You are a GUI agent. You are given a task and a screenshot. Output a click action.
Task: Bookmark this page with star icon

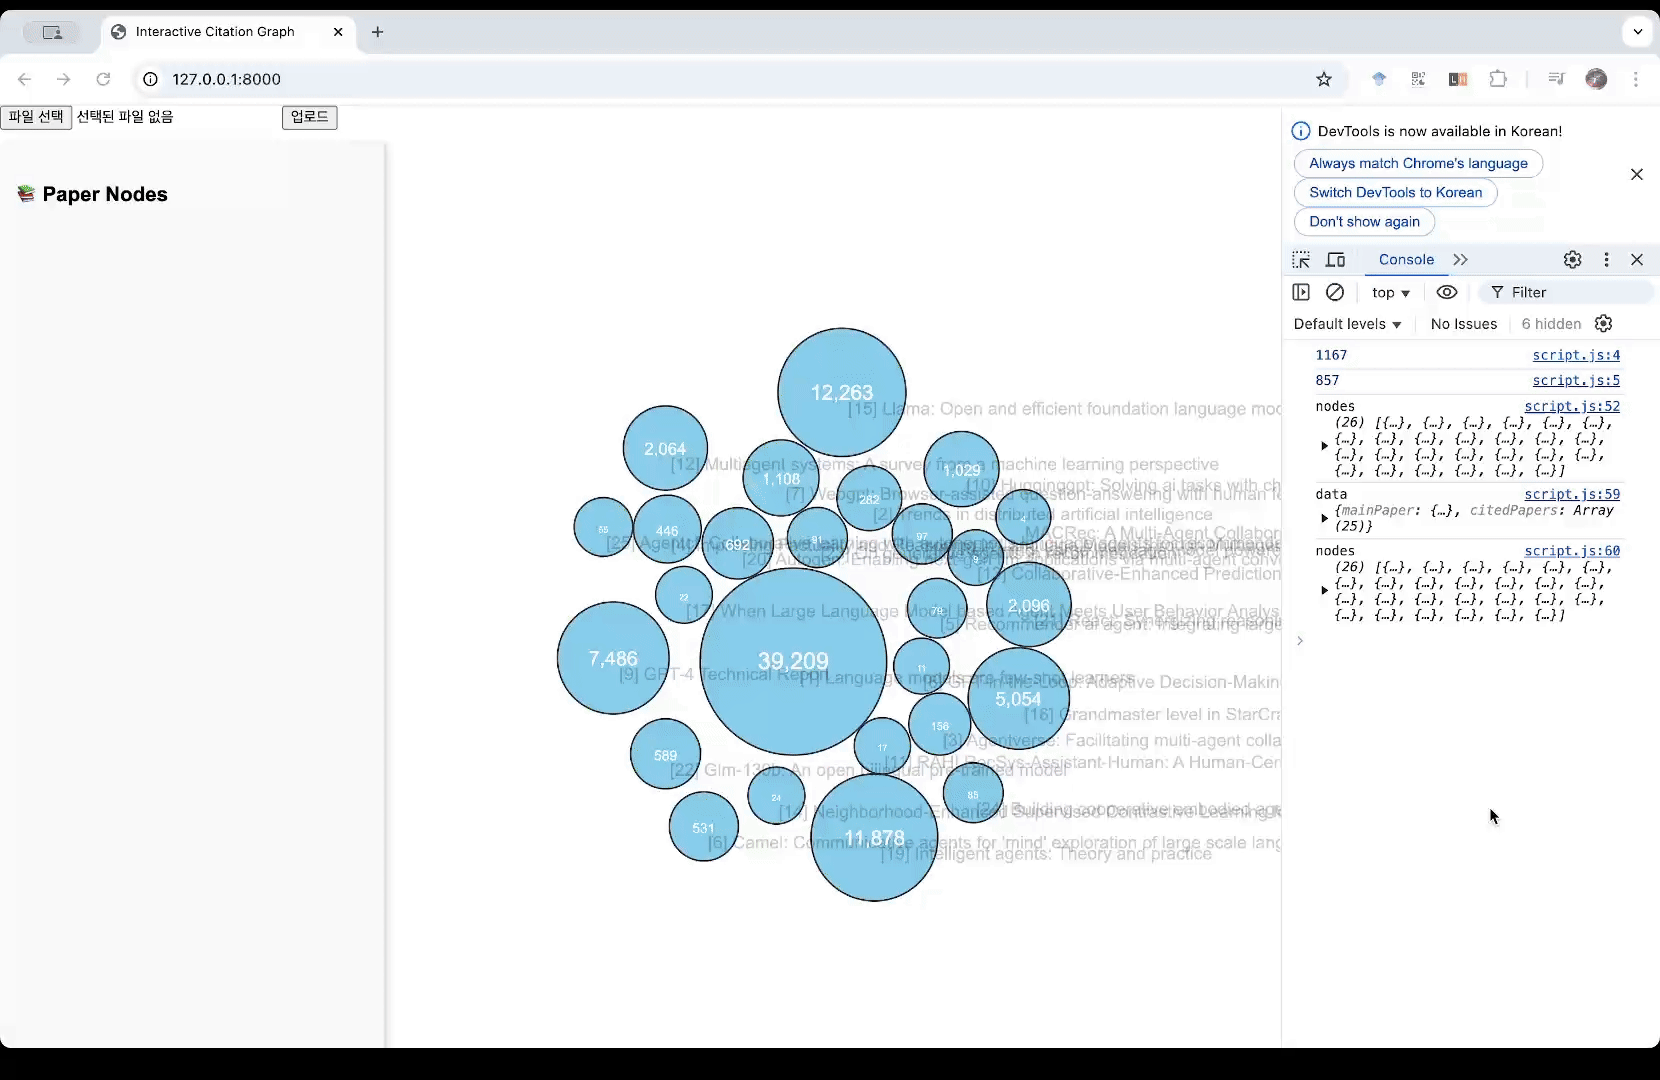(x=1324, y=79)
